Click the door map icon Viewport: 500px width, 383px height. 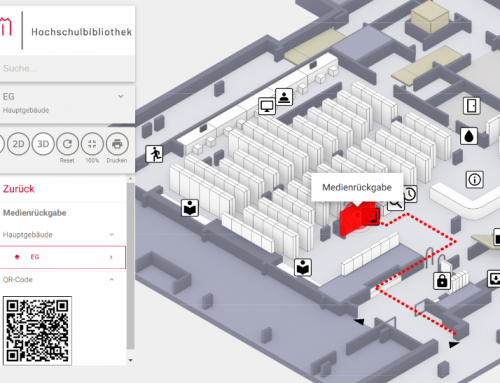(x=472, y=106)
